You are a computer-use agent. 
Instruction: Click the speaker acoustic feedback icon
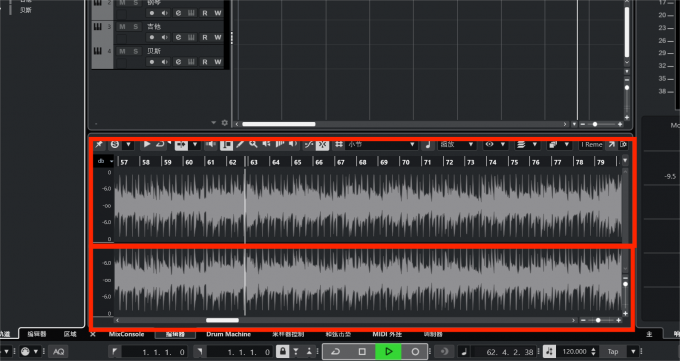tap(211, 144)
